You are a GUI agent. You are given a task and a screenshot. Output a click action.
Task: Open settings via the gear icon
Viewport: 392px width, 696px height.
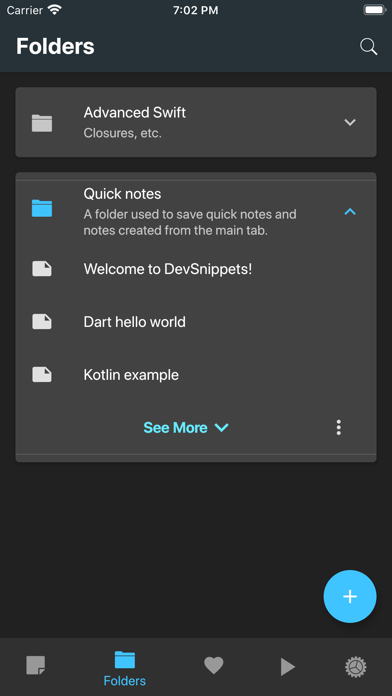click(356, 667)
